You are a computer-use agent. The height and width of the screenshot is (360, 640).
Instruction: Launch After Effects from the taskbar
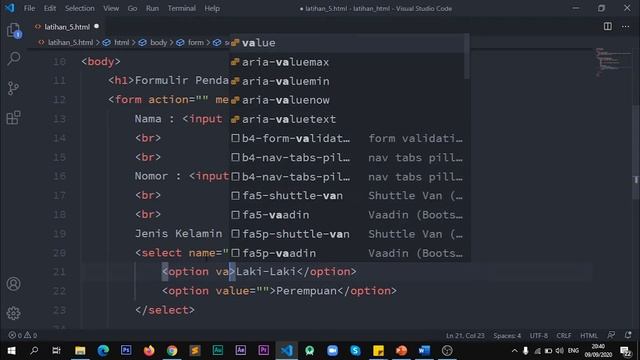coord(240,351)
